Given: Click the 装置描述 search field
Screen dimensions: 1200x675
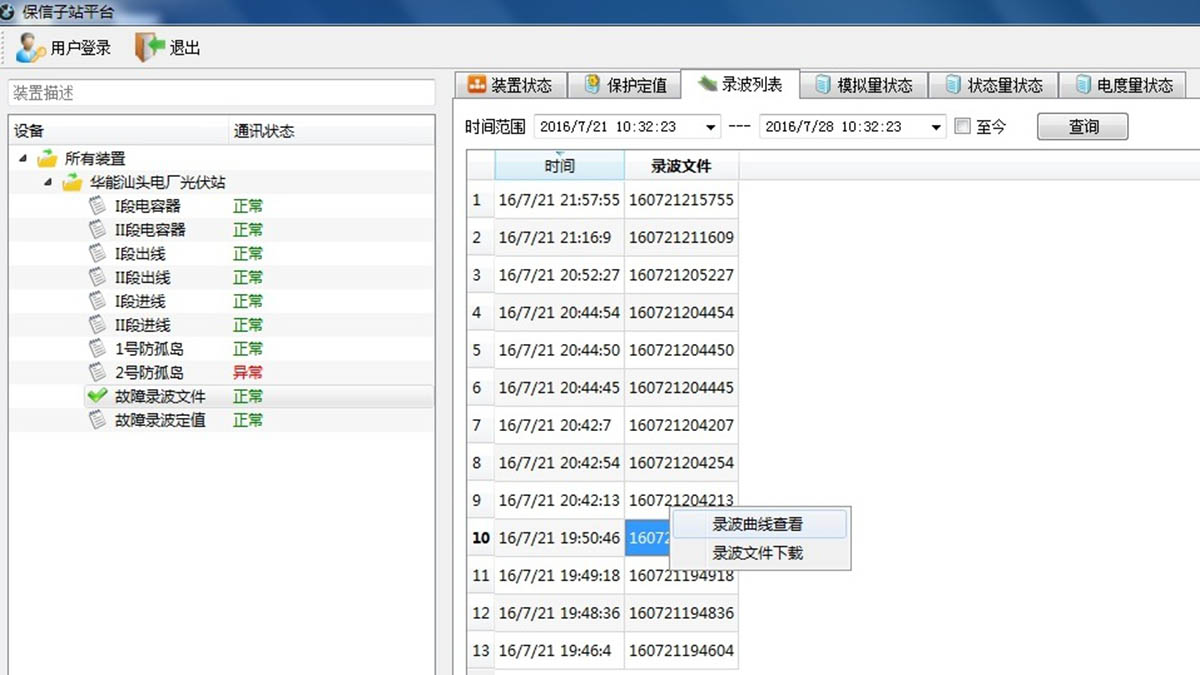Looking at the screenshot, I should click(x=222, y=93).
